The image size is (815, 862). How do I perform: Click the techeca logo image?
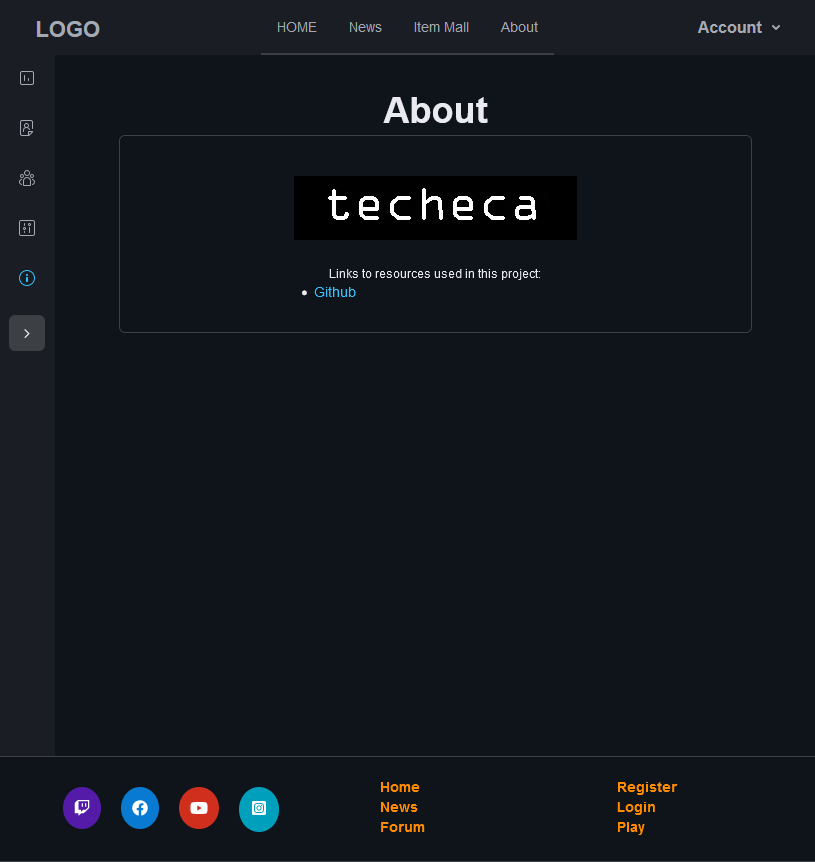point(435,208)
